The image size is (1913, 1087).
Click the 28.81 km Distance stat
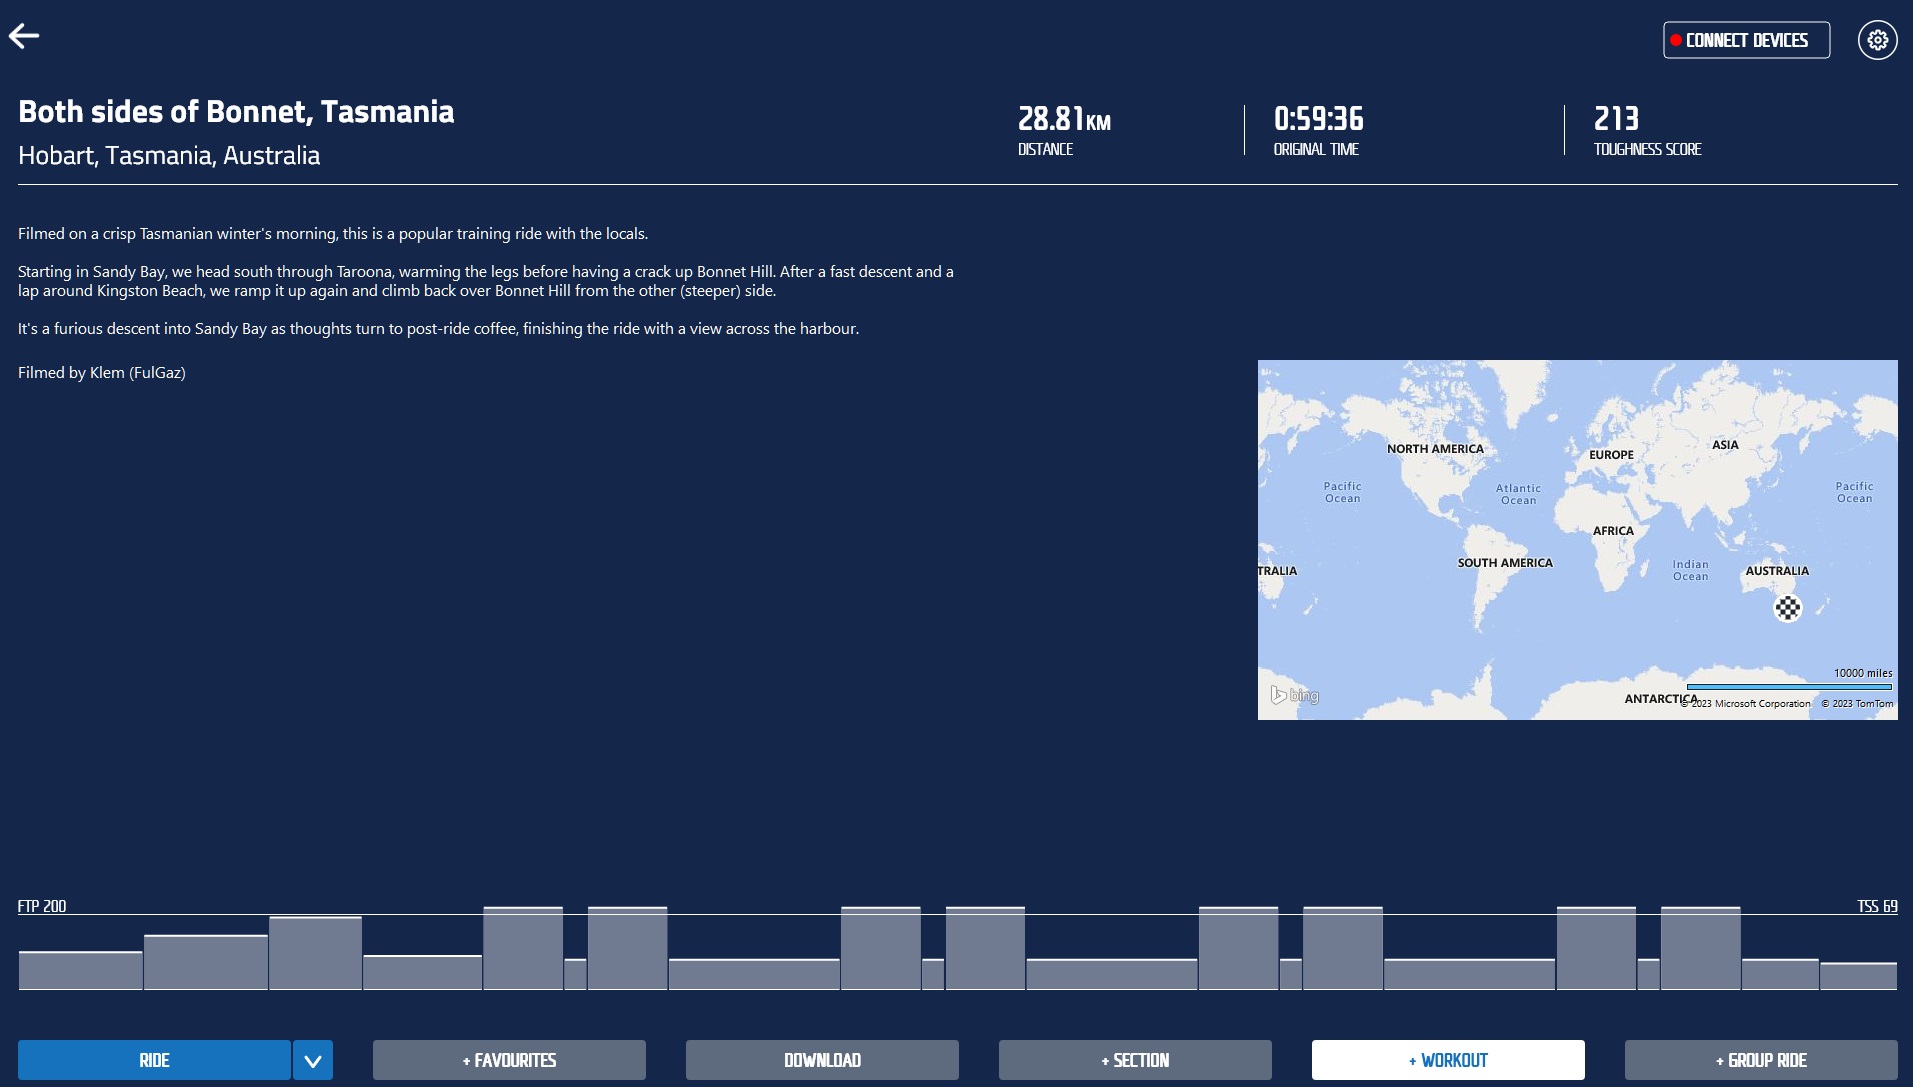(x=1064, y=119)
